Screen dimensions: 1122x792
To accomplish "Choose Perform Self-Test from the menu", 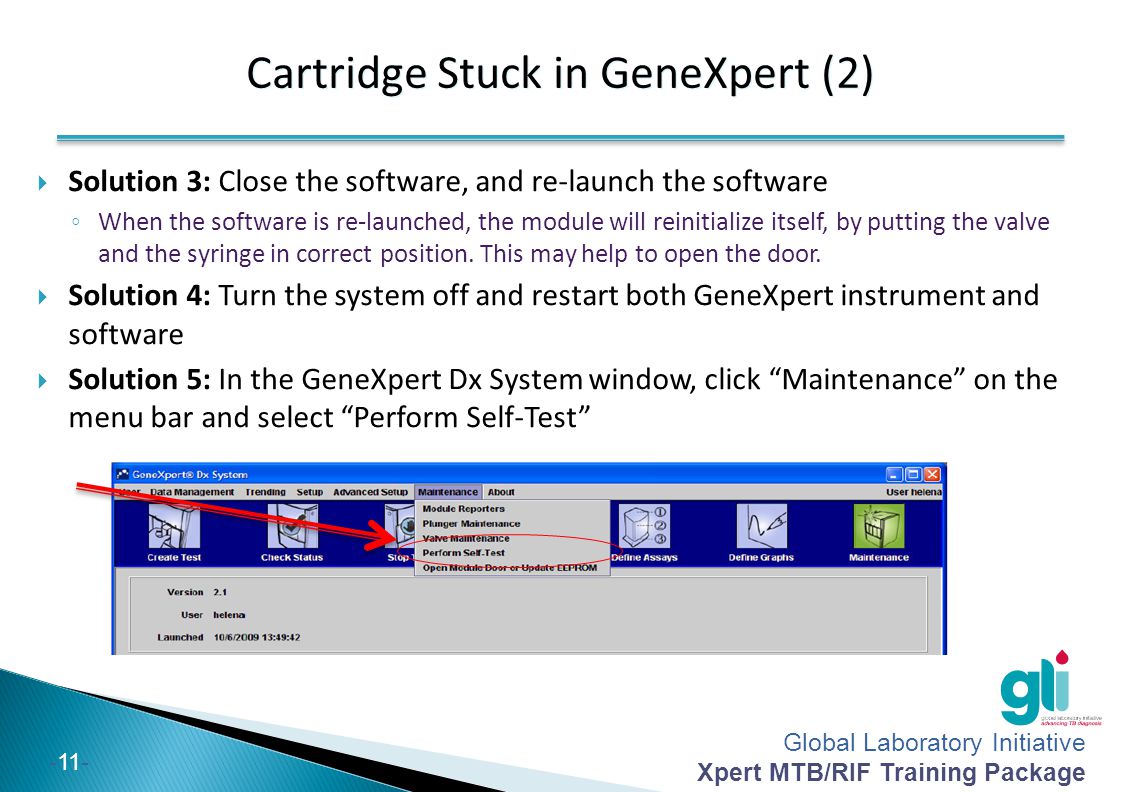I will (x=464, y=553).
